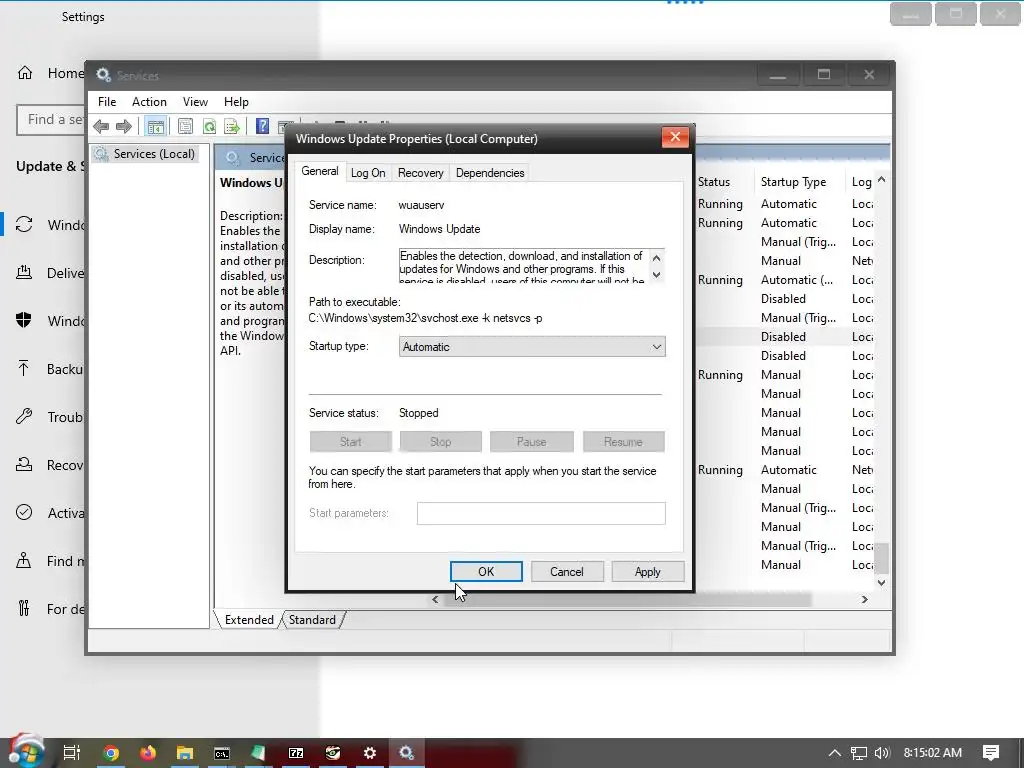Click Windows Update sync icon in Settings
The width and height of the screenshot is (1024, 768).
pos(24,224)
